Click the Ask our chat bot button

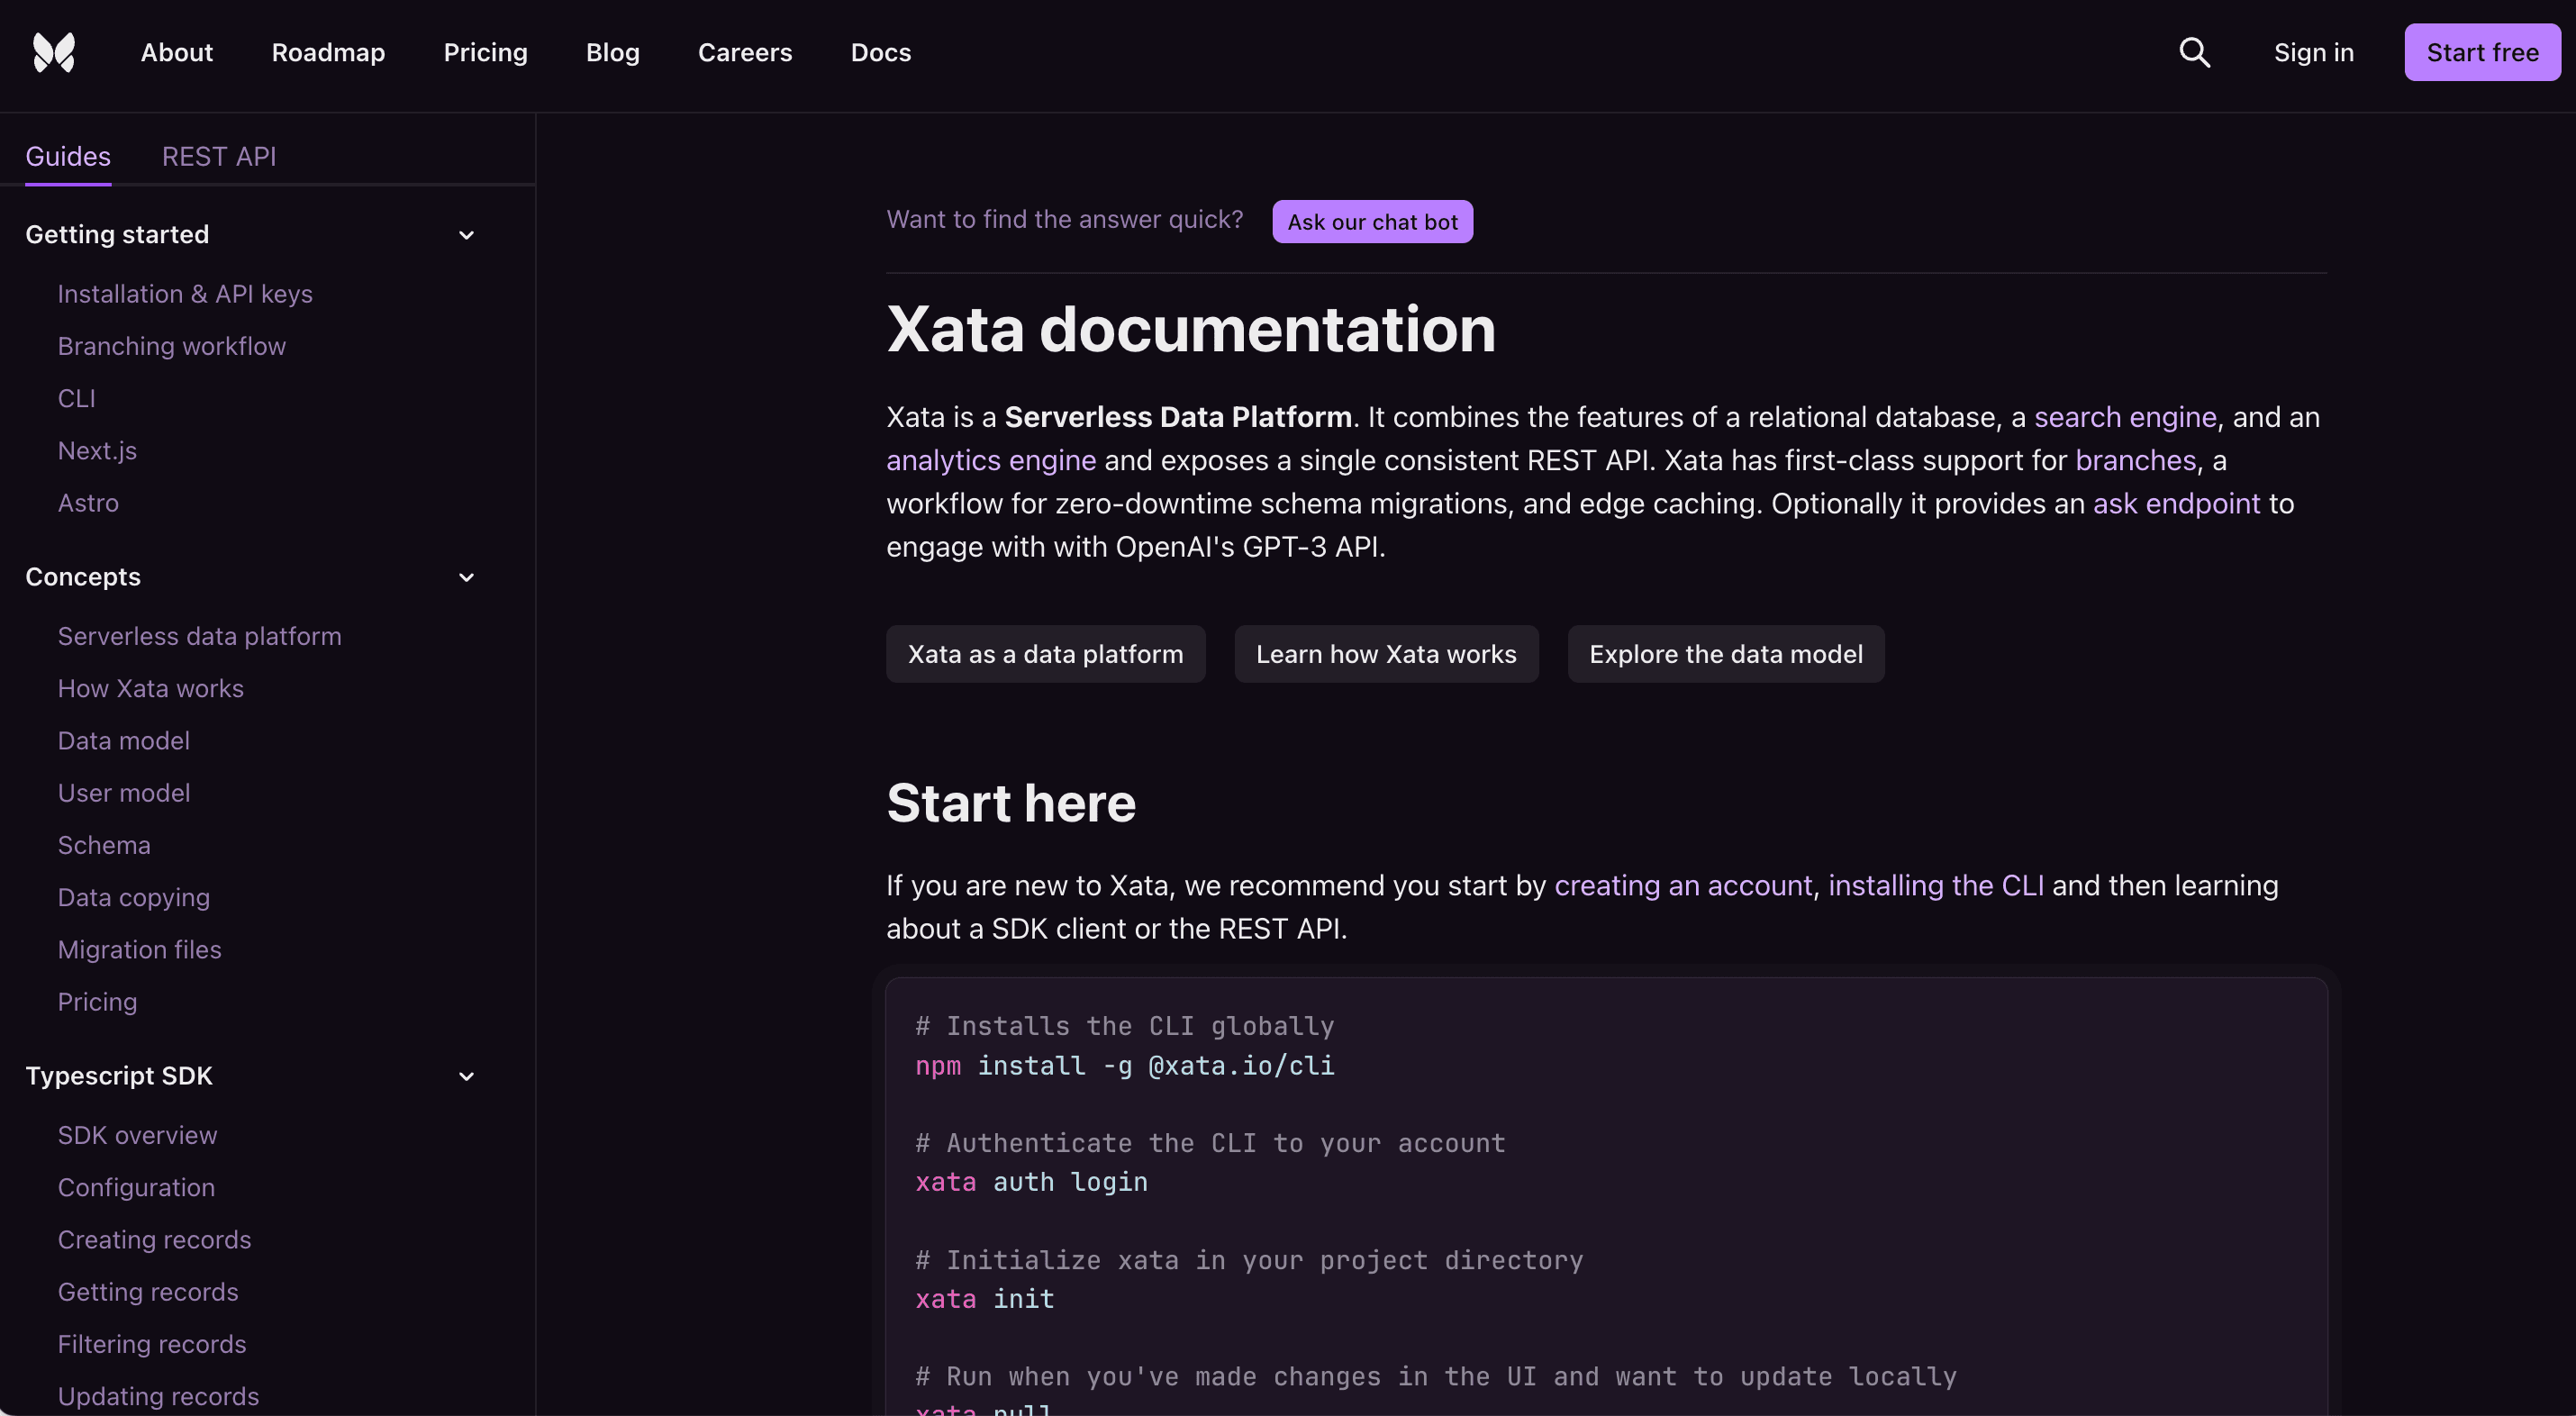pyautogui.click(x=1372, y=222)
